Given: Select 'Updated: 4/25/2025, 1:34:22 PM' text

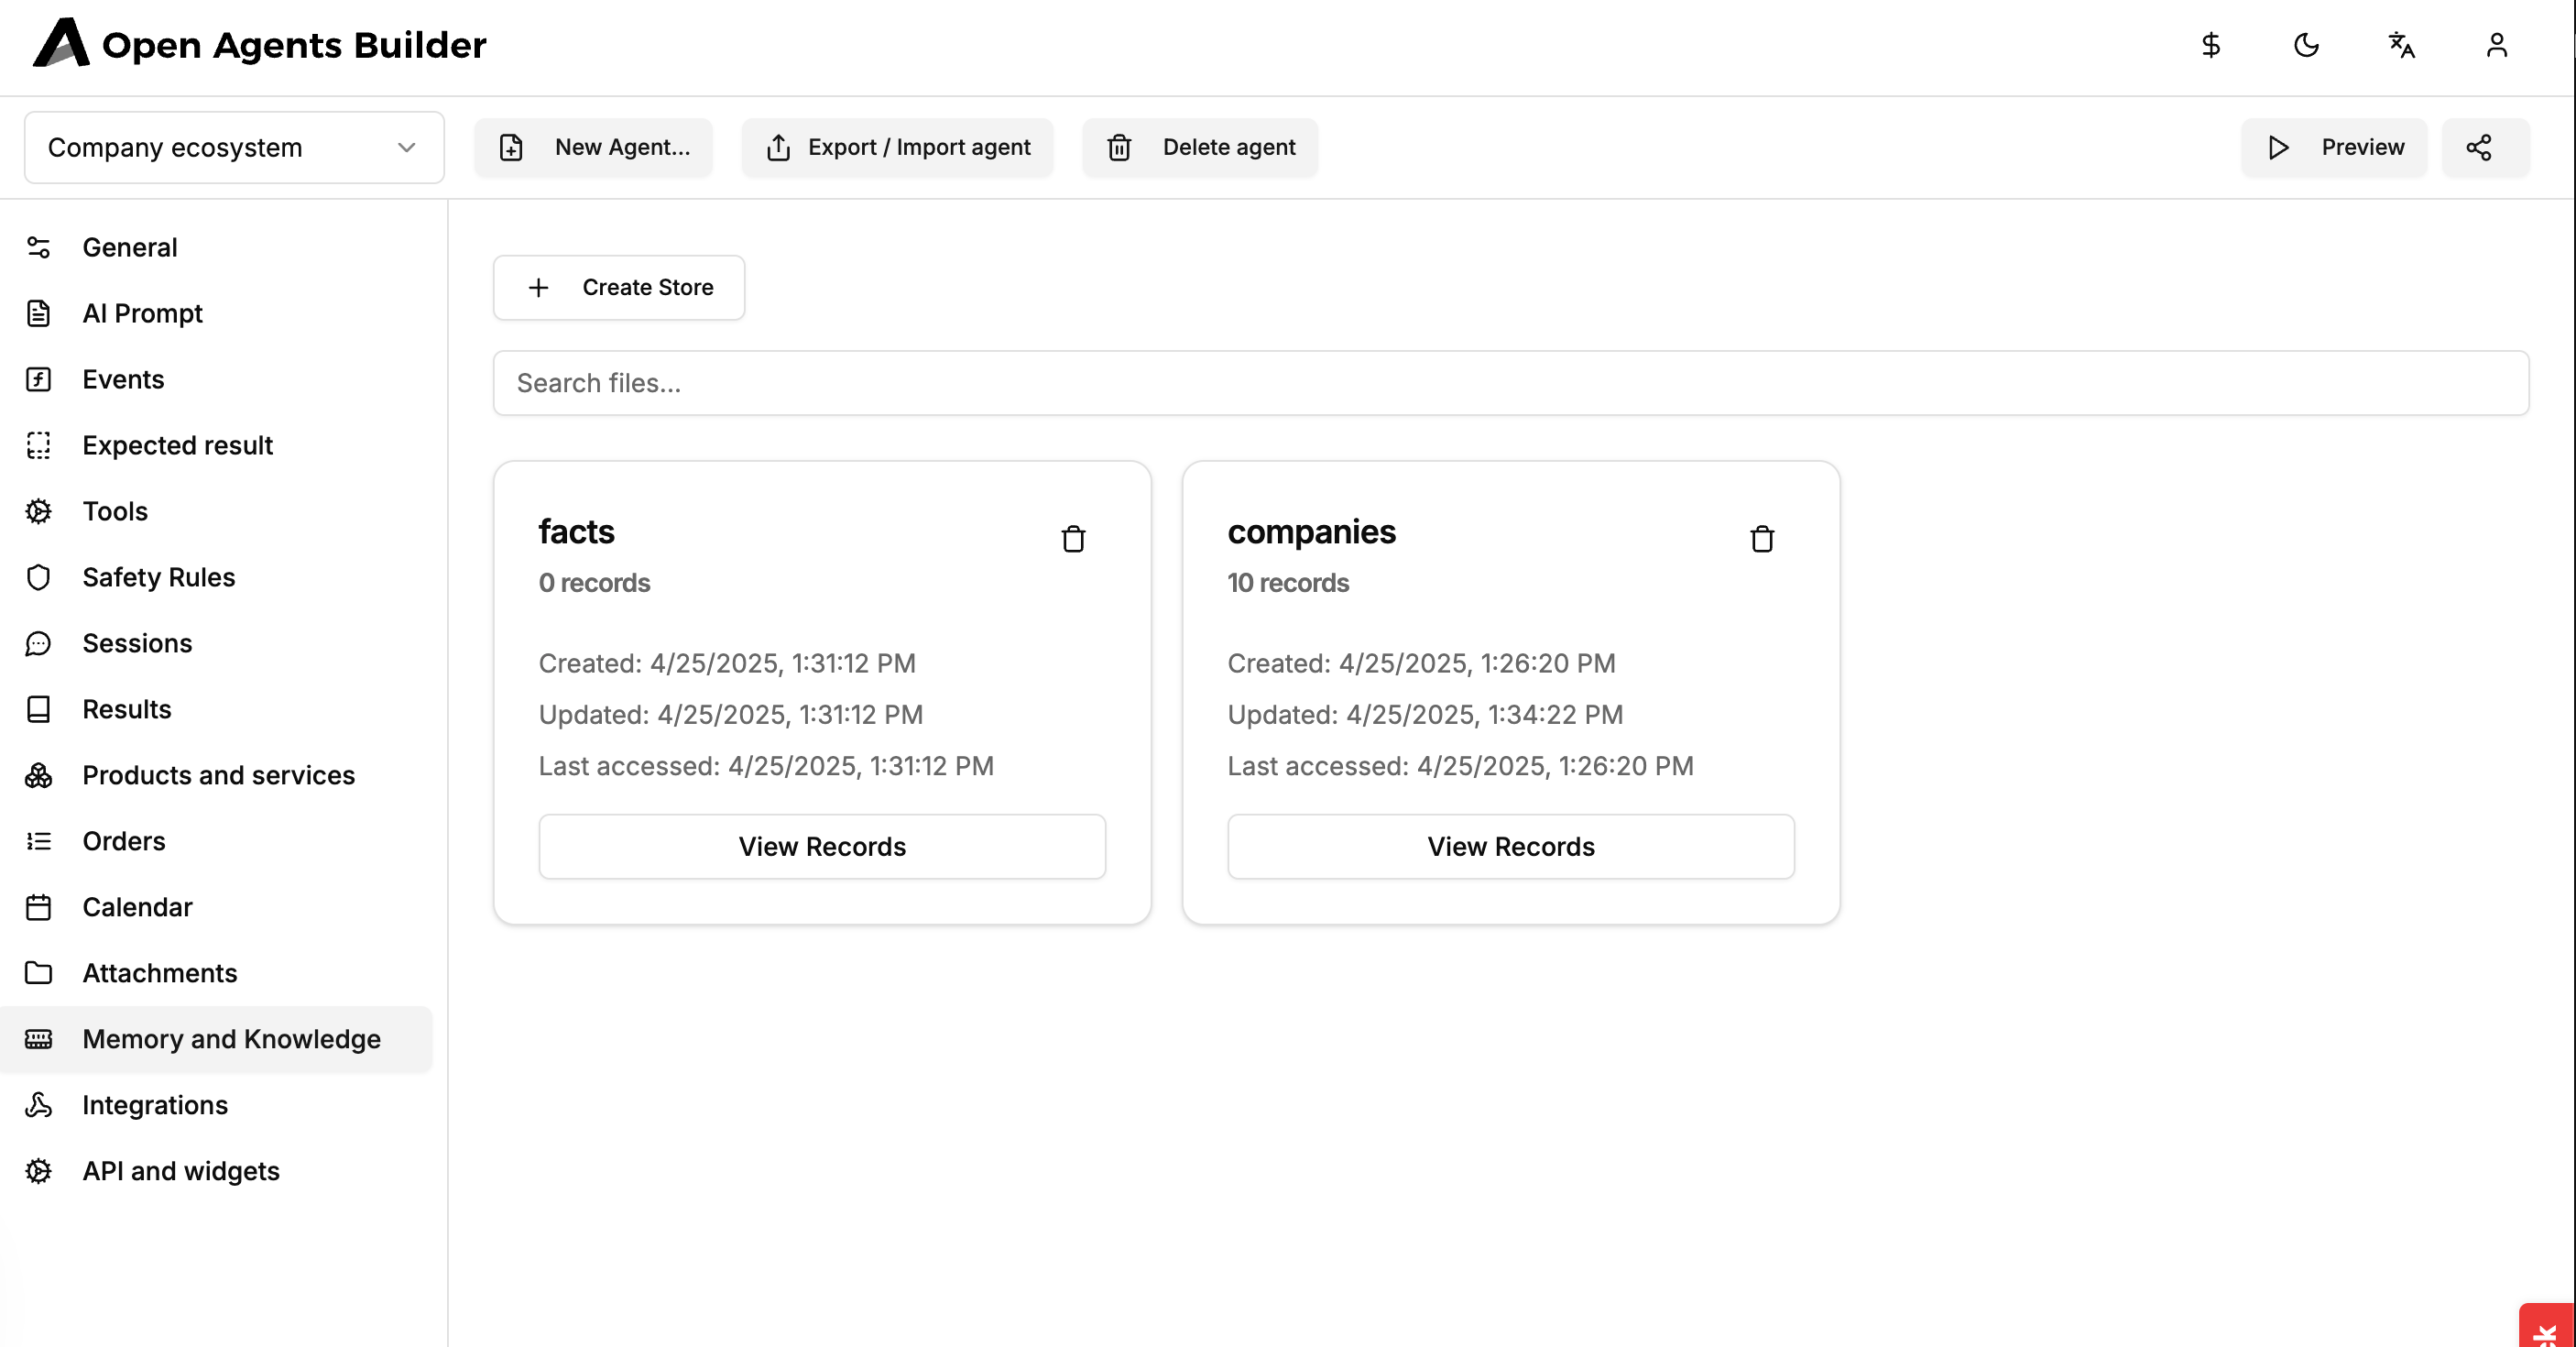Looking at the screenshot, I should pyautogui.click(x=1425, y=715).
